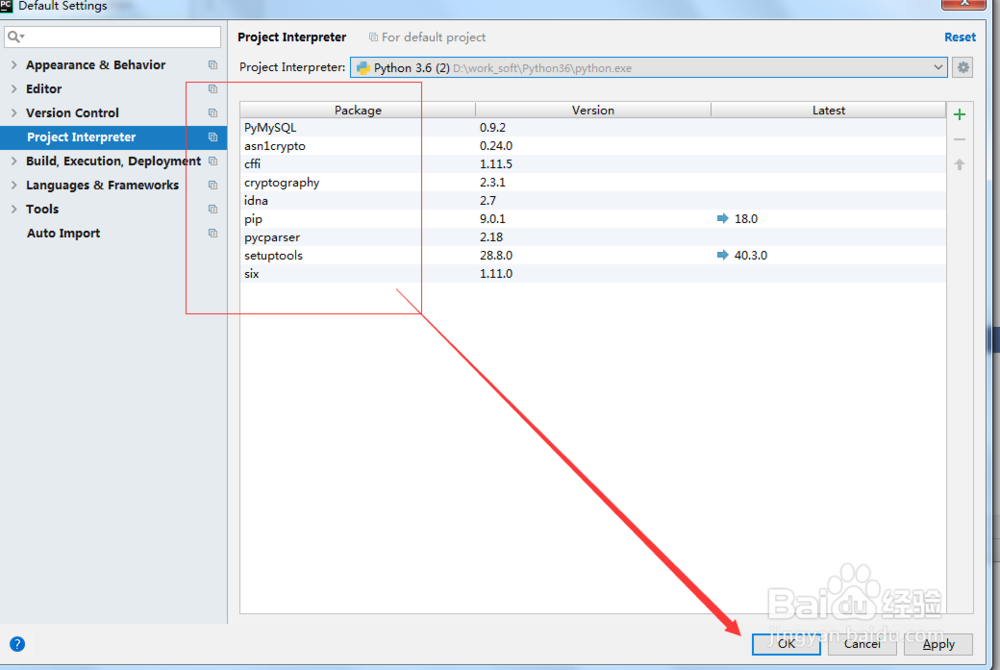Click the settings search input field
The image size is (1000, 670).
[x=113, y=37]
